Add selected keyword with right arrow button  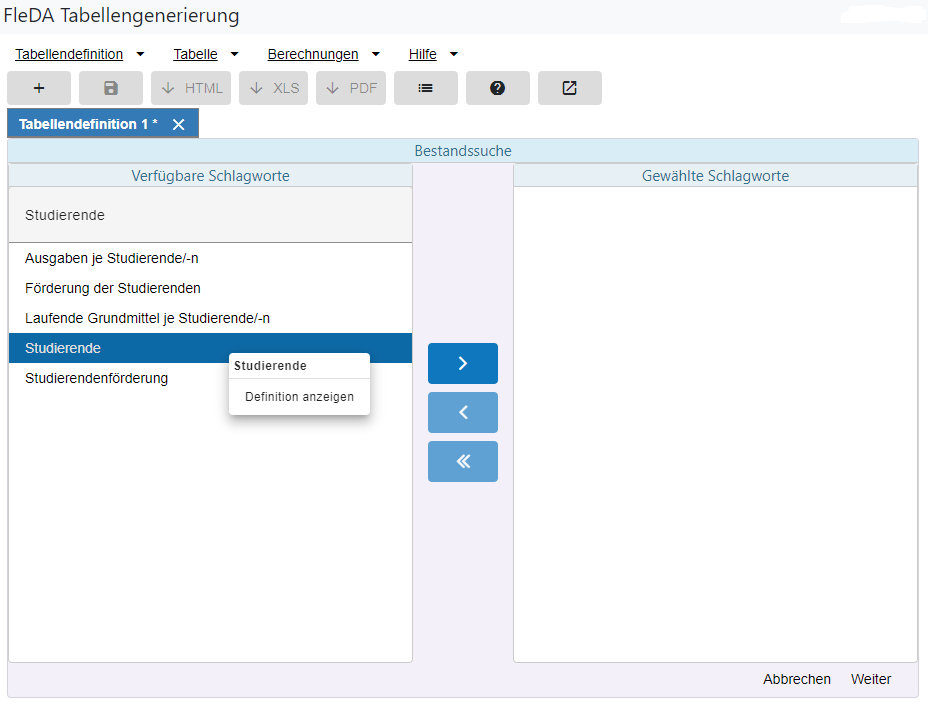click(x=462, y=364)
